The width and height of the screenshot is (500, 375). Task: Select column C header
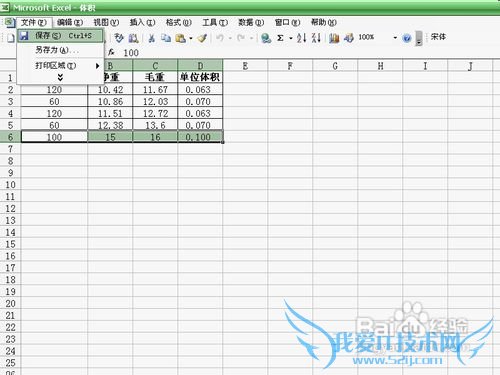(155, 66)
